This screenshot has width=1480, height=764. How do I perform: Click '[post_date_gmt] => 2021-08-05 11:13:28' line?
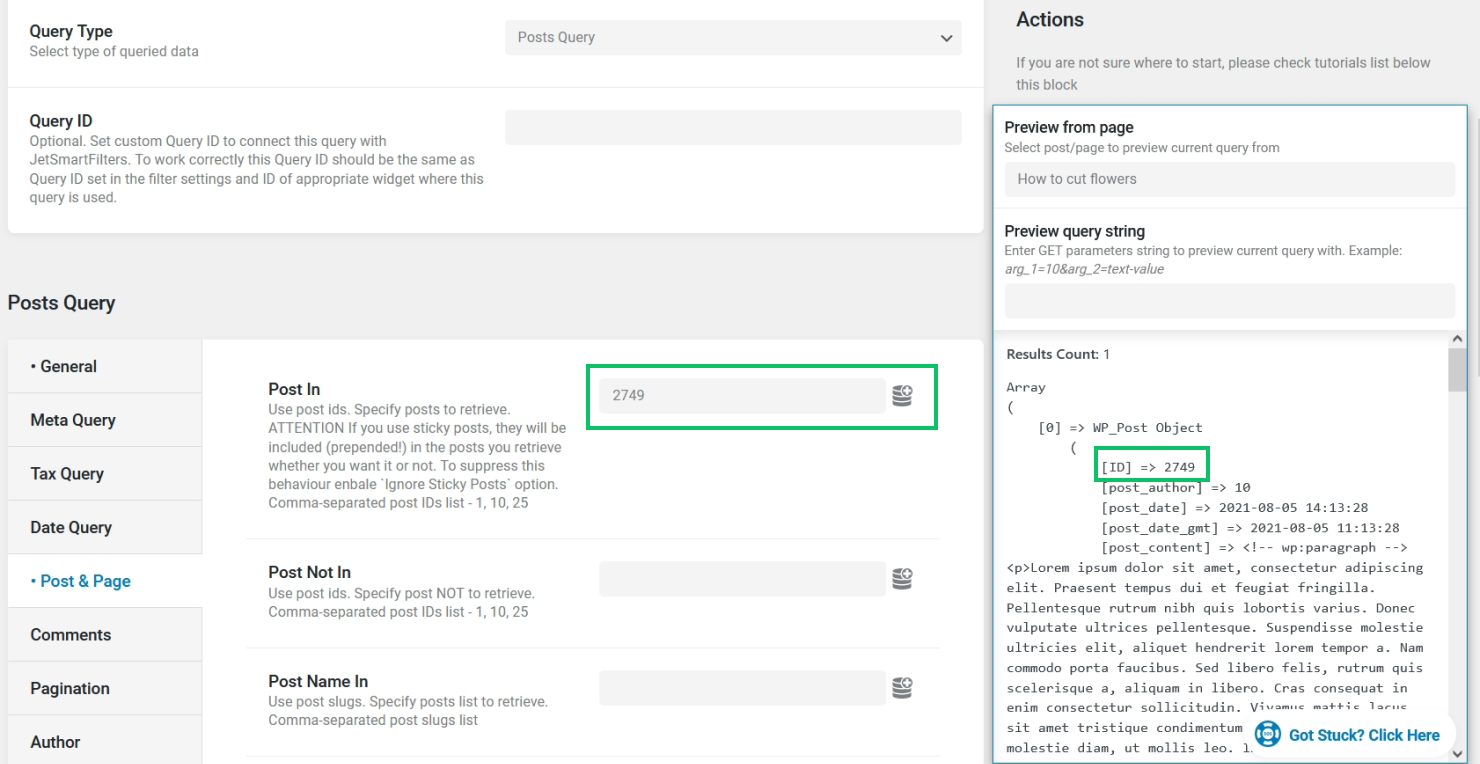pyautogui.click(x=1250, y=528)
